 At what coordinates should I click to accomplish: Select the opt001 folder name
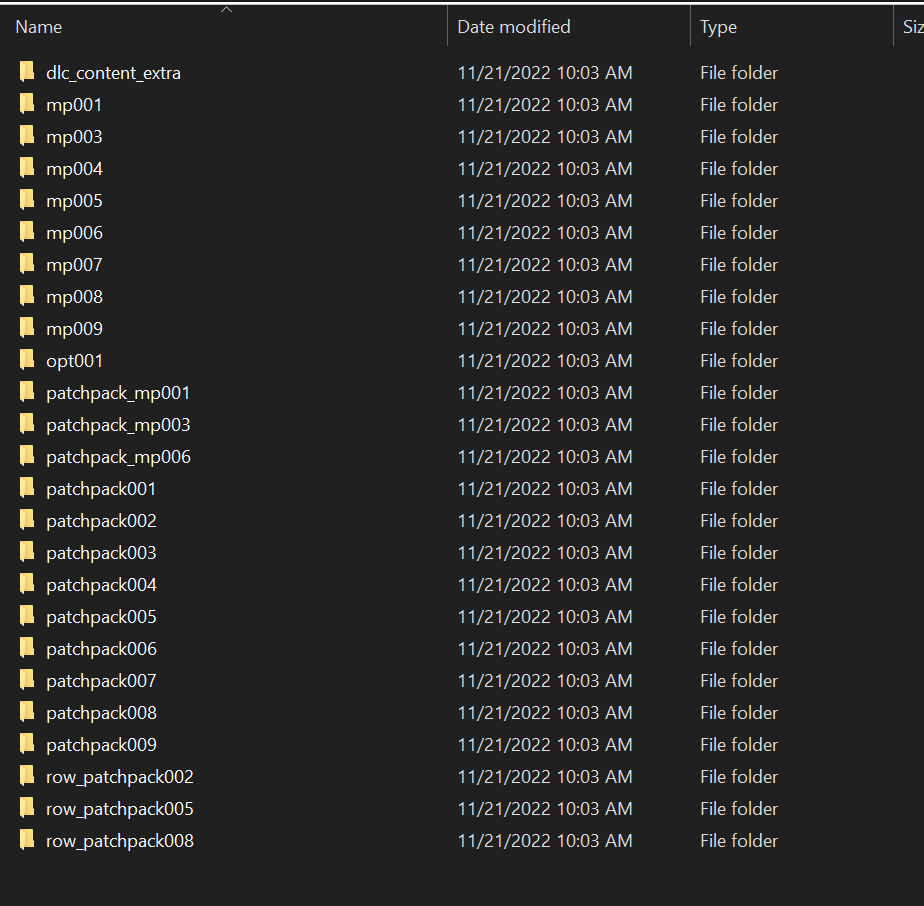(x=74, y=361)
